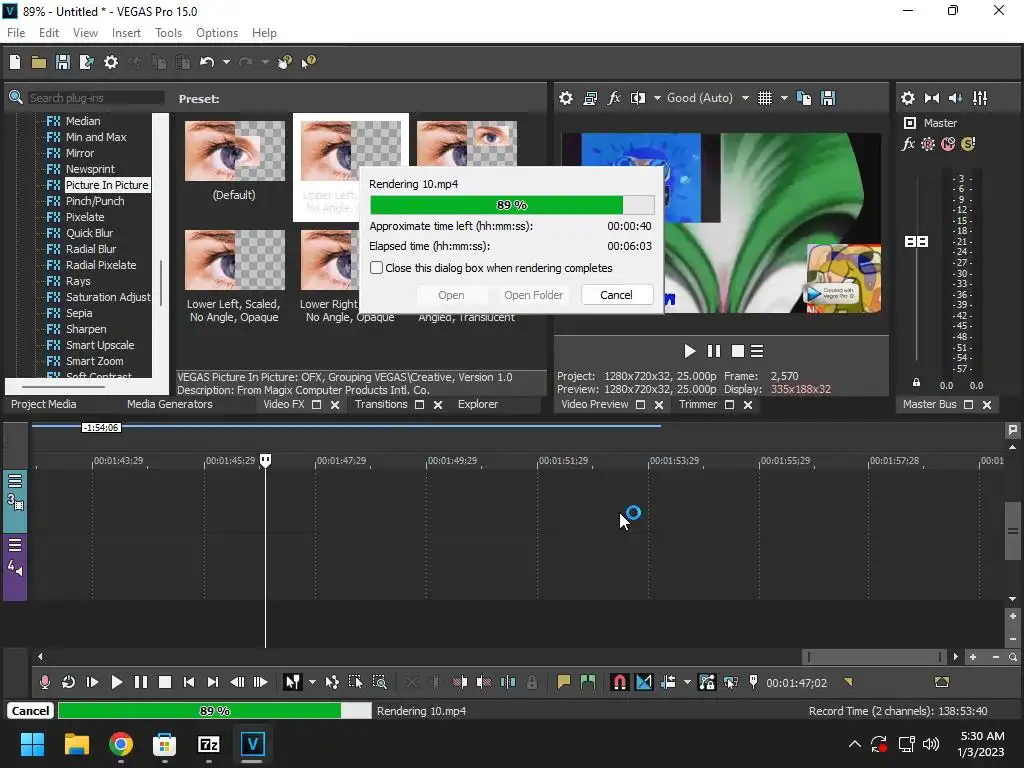
Task: Open Video Preview properties gear icon
Action: coord(566,98)
